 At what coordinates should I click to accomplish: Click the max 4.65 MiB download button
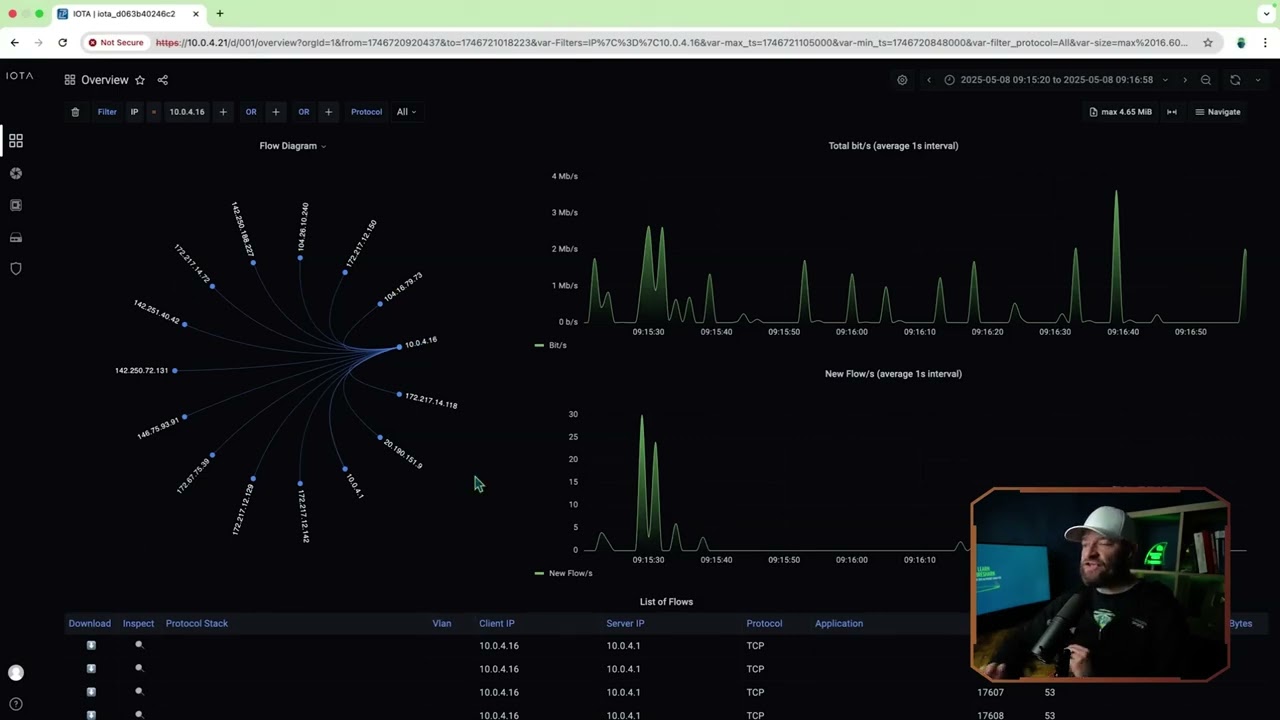coord(1120,112)
